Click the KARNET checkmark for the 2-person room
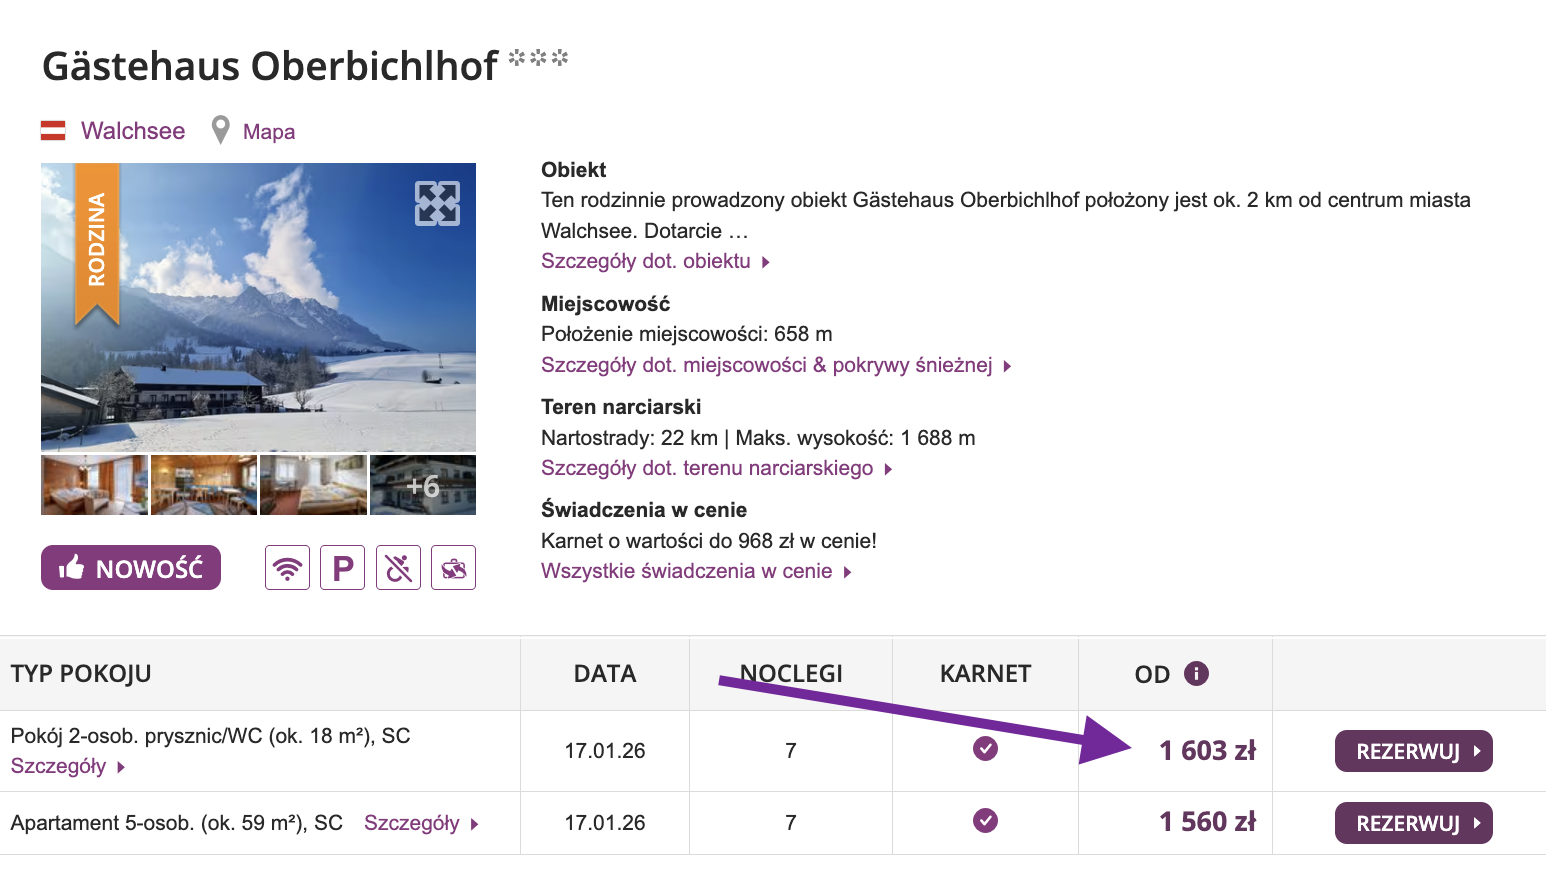Viewport: 1546px width, 870px height. pos(985,749)
